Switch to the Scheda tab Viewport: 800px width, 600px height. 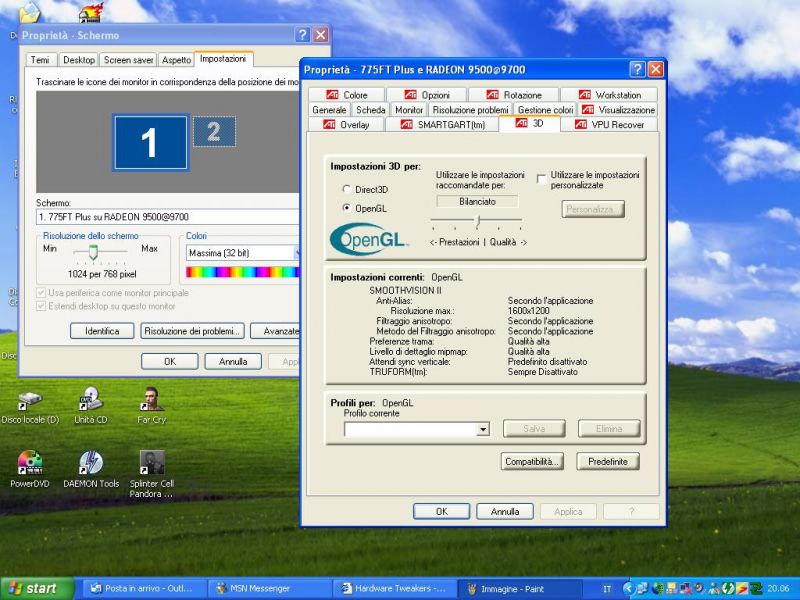tap(370, 110)
